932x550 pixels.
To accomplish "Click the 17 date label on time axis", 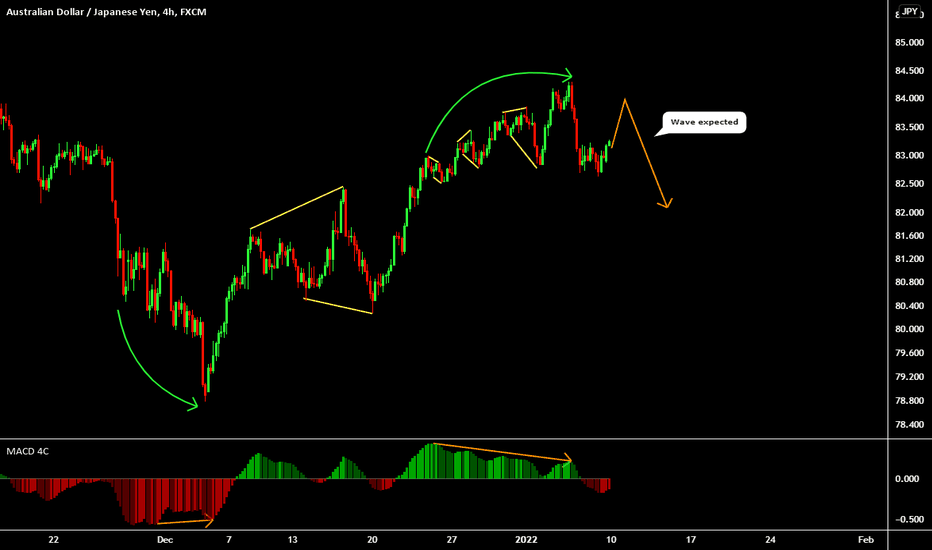I will [x=691, y=540].
